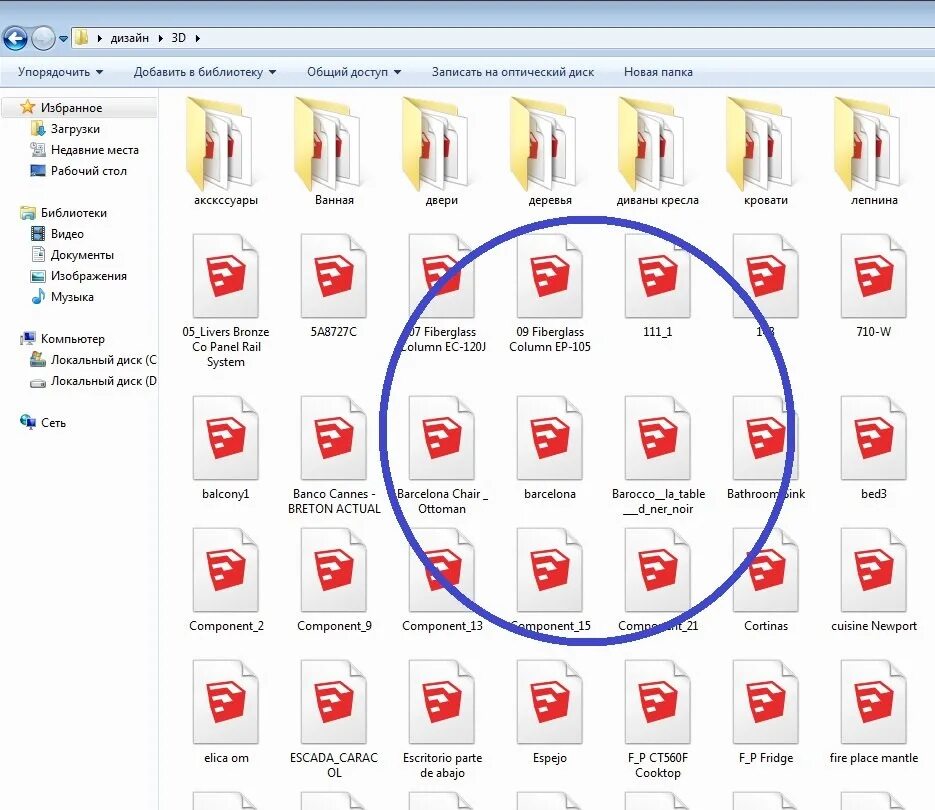Image resolution: width=935 pixels, height=810 pixels.
Task: Select the 'аскксуары' folder
Action: click(x=226, y=152)
